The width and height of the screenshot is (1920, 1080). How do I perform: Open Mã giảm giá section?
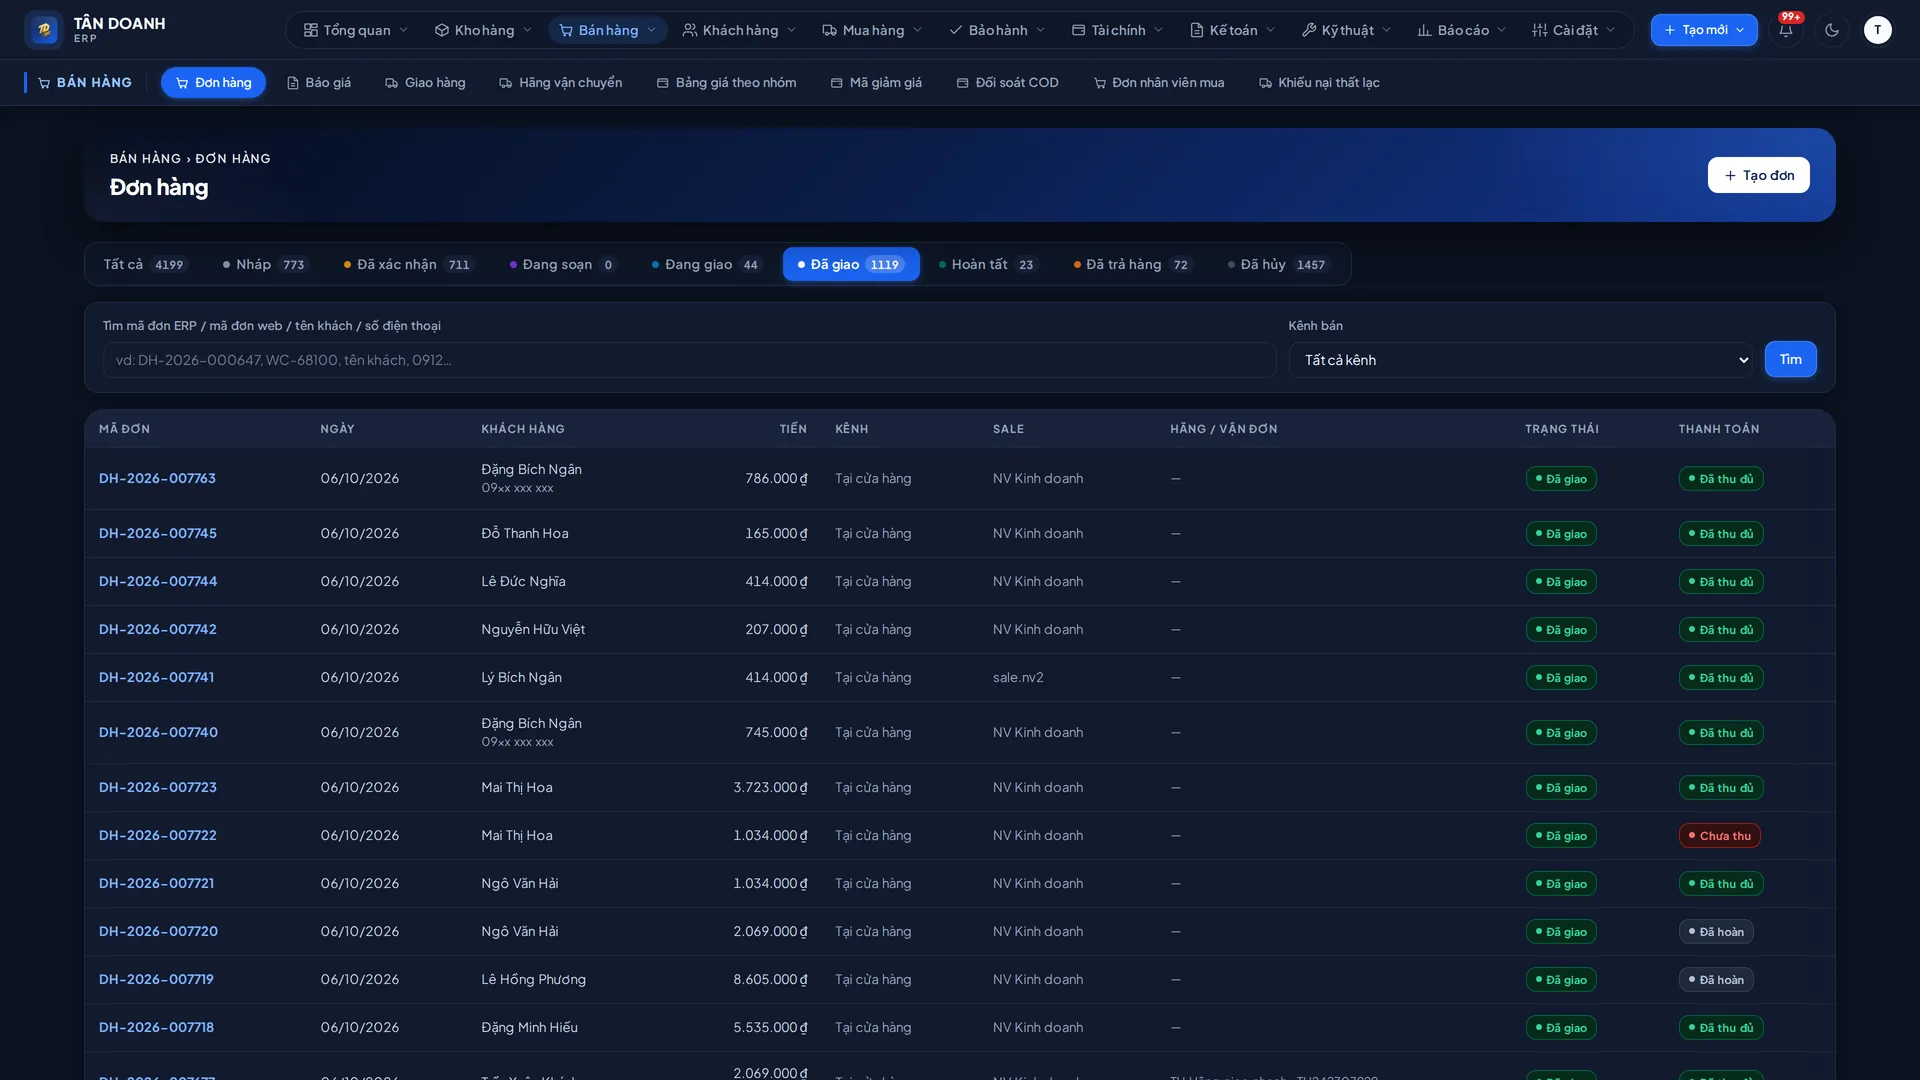(876, 82)
